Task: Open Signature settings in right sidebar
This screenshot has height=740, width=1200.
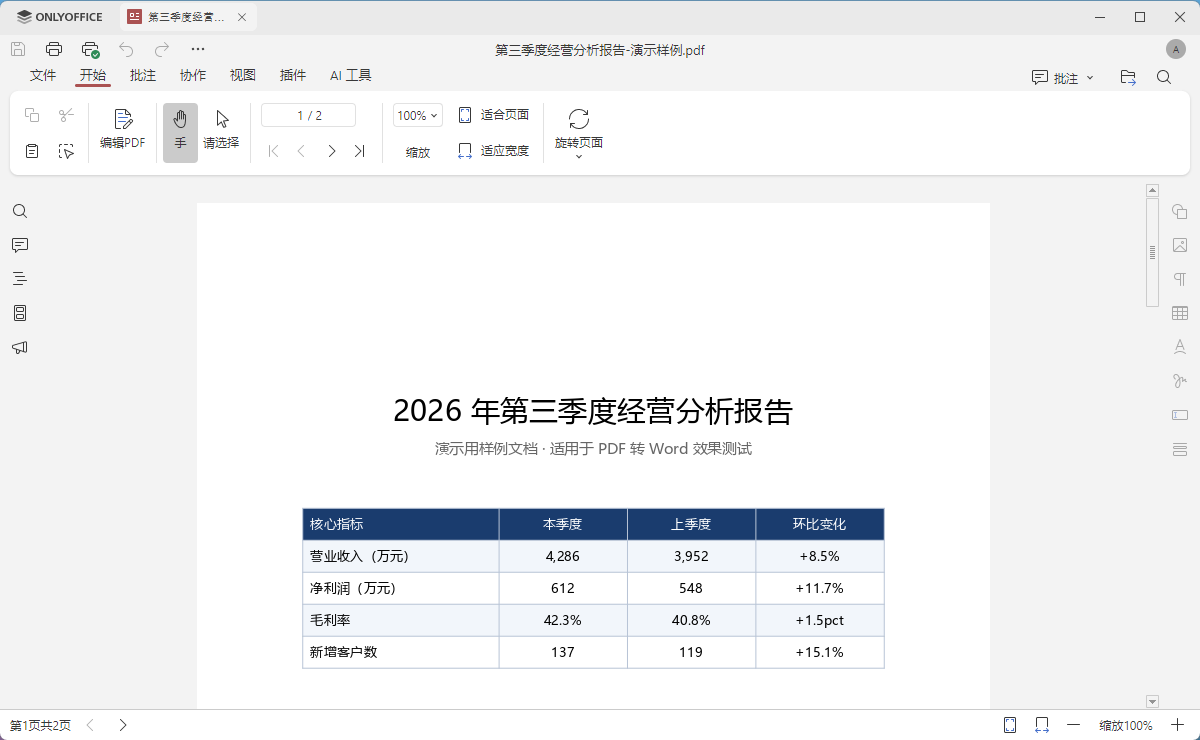Action: [1180, 381]
